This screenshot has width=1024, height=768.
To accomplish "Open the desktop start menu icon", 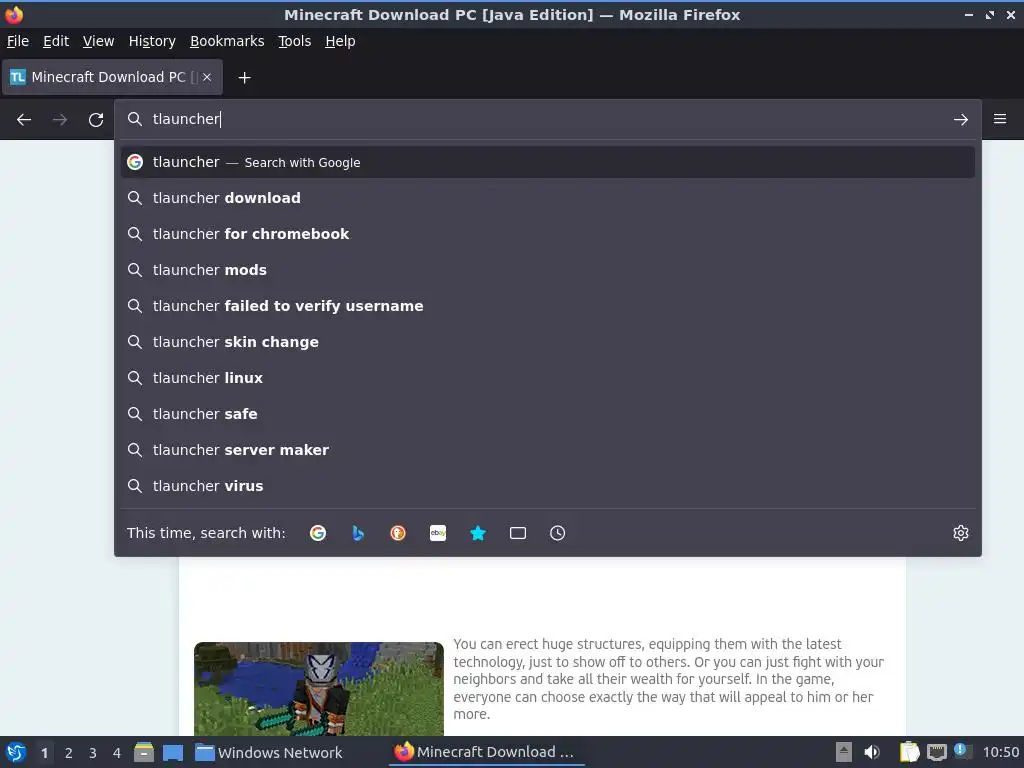I will click(x=16, y=752).
